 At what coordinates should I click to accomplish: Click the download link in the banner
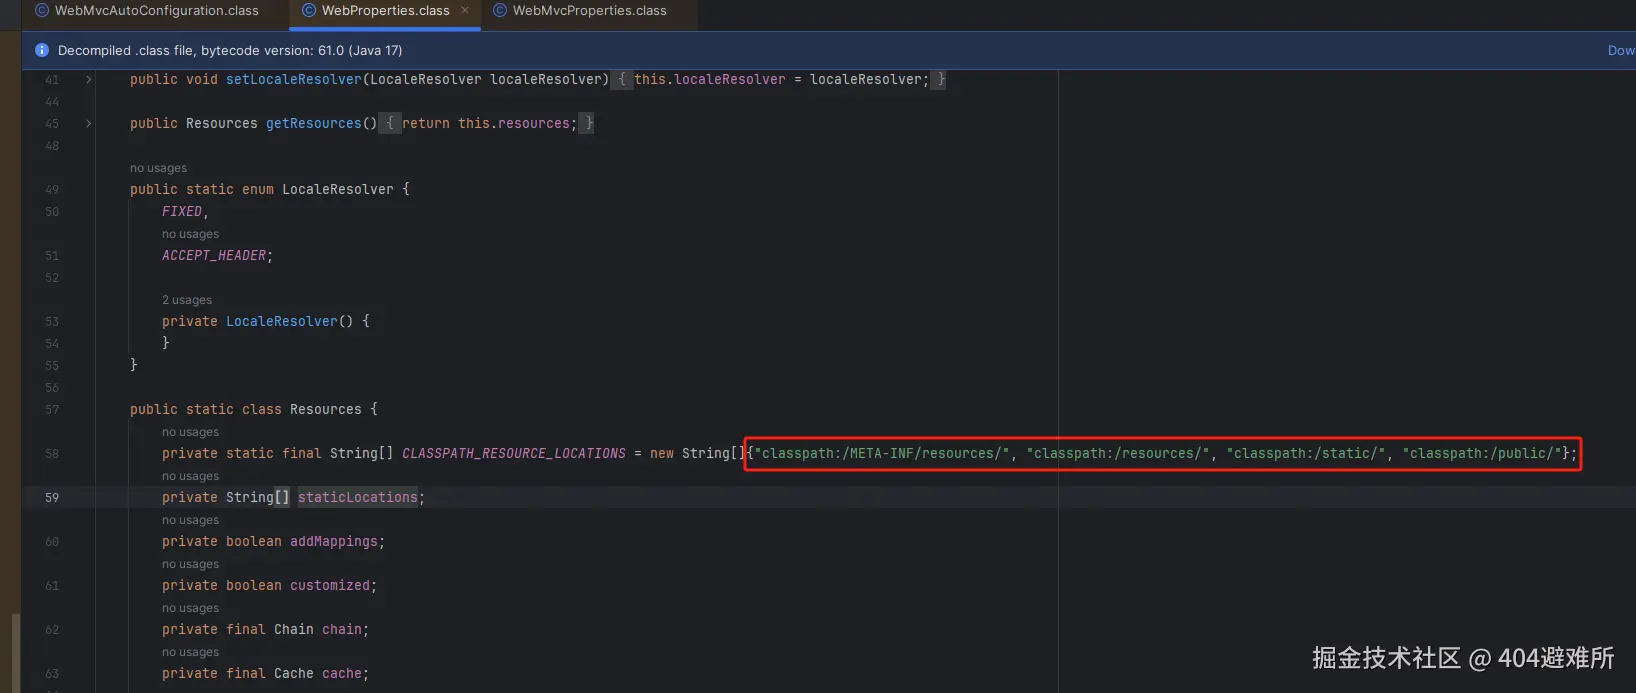tap(1621, 50)
